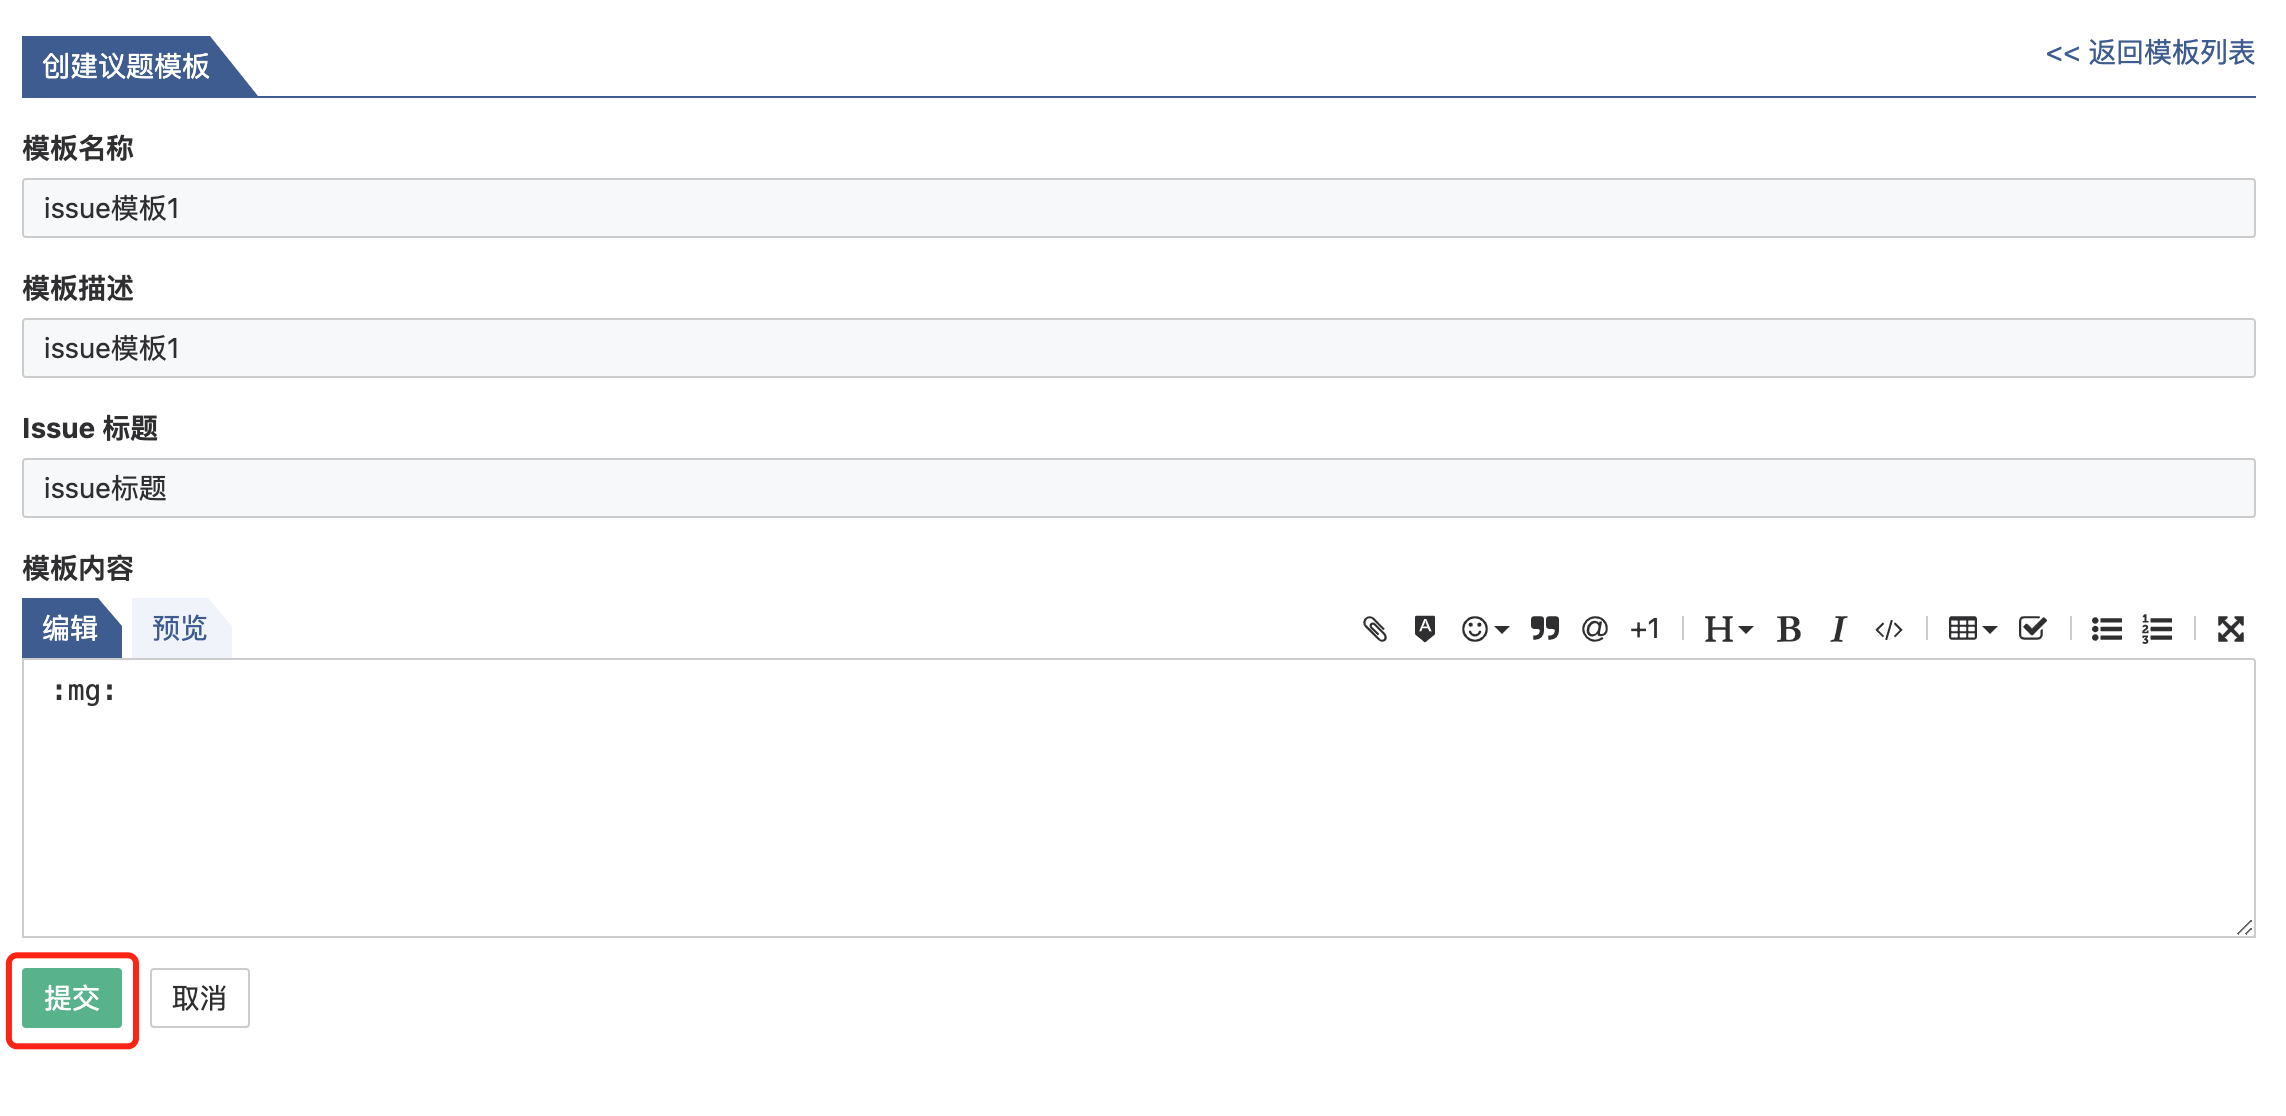This screenshot has width=2286, height=1116.
Task: Insert a +1 reaction
Action: pyautogui.click(x=1645, y=629)
